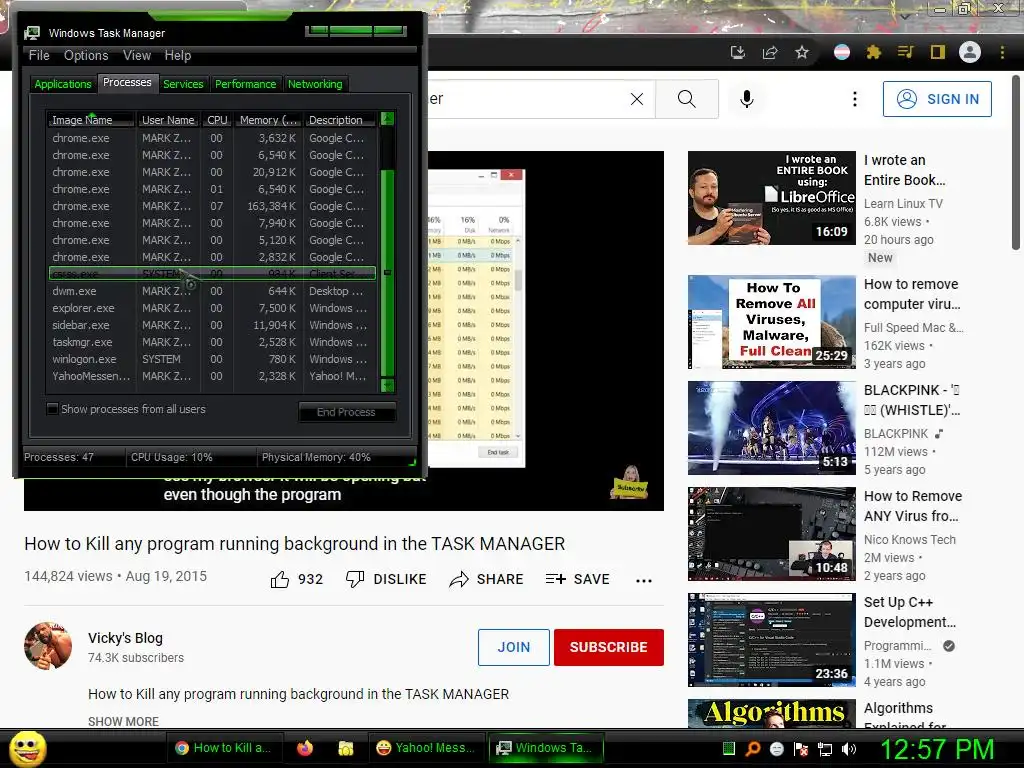Toggle Chrome side panel icon
This screenshot has width=1024, height=768.
click(x=938, y=52)
